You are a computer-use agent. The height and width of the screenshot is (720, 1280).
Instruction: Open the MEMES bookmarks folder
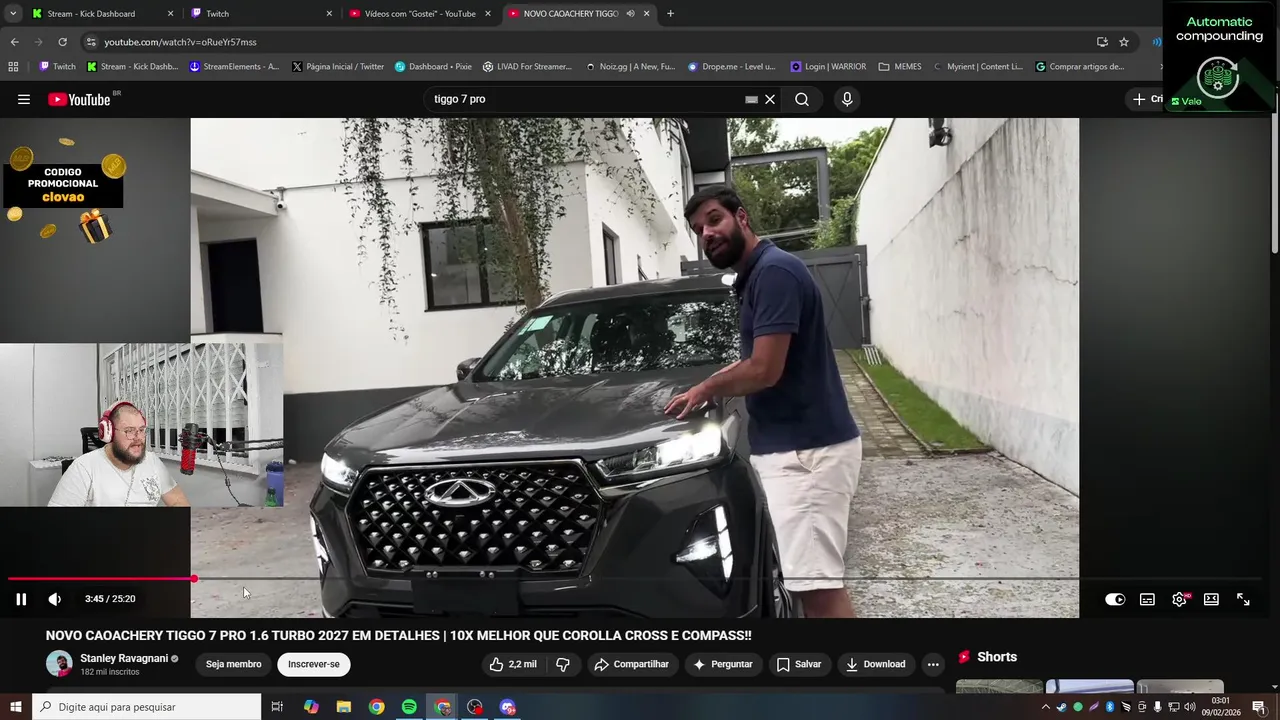coord(900,67)
